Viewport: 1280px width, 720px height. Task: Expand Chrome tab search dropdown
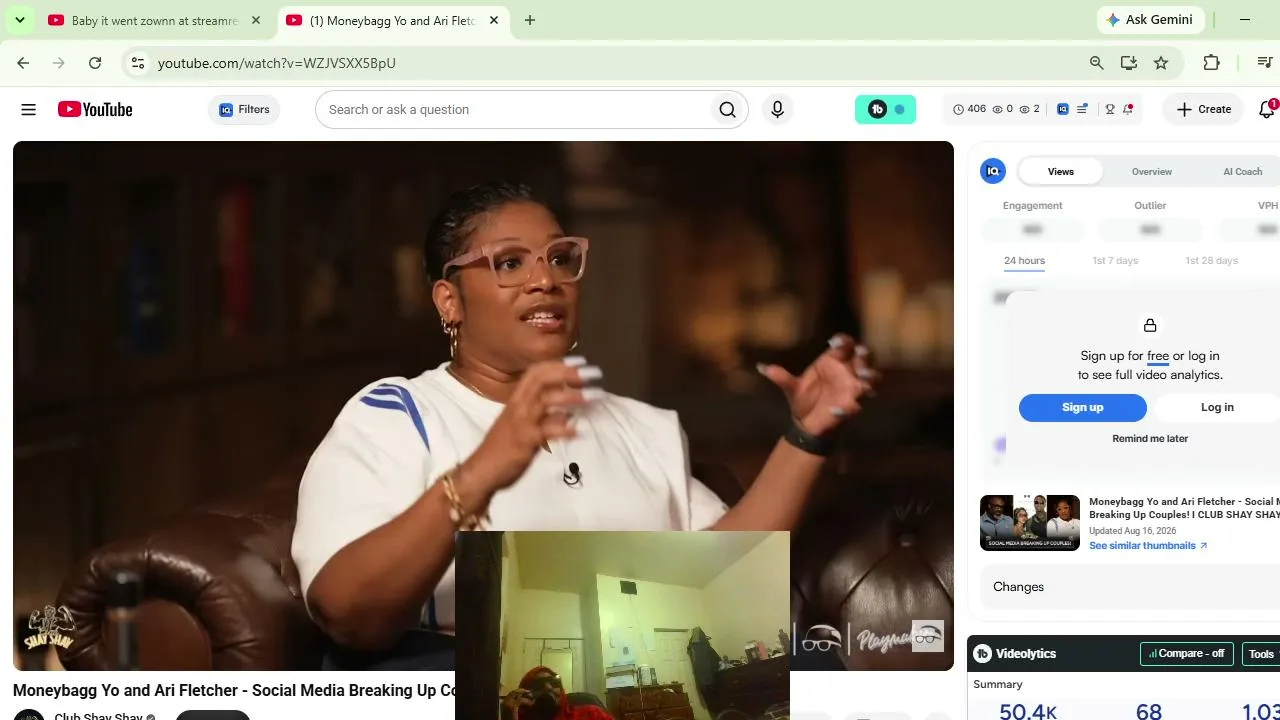tap(20, 20)
